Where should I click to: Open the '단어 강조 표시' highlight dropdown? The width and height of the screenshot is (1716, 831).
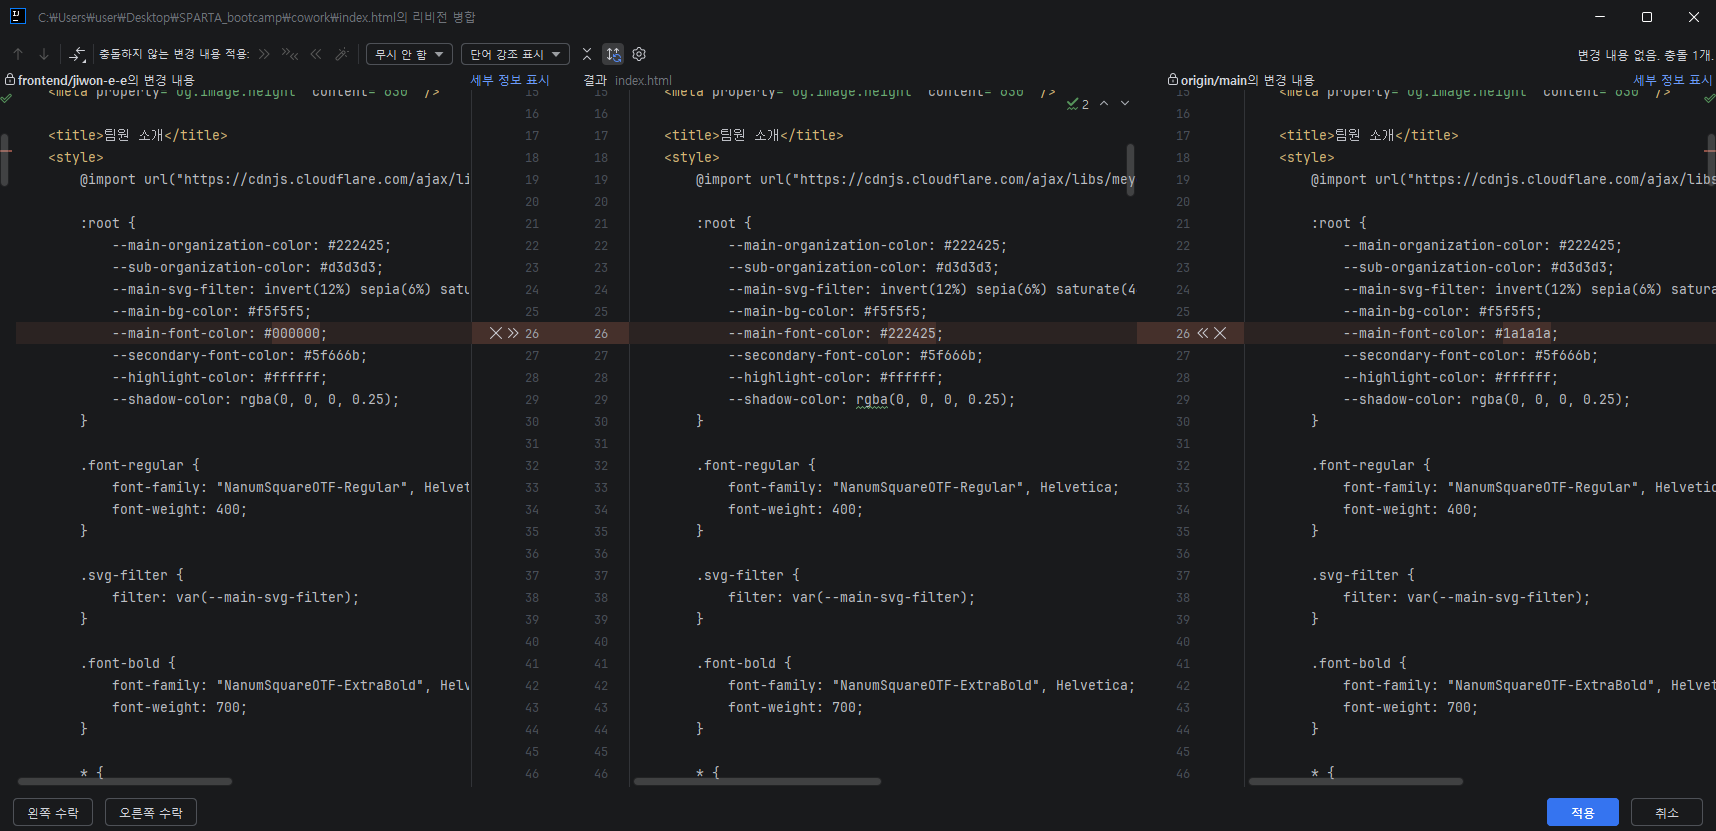pyautogui.click(x=515, y=54)
